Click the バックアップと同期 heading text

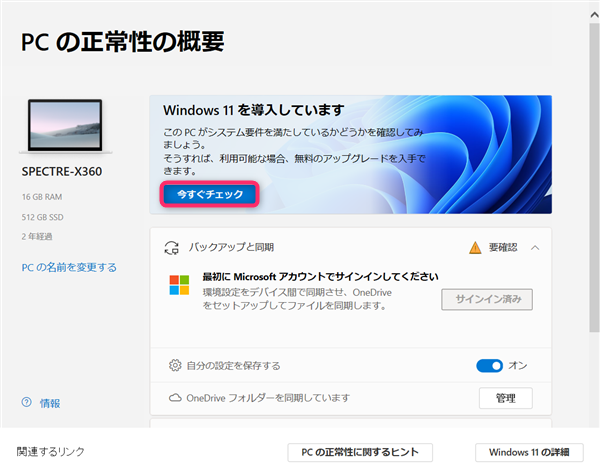231,247
